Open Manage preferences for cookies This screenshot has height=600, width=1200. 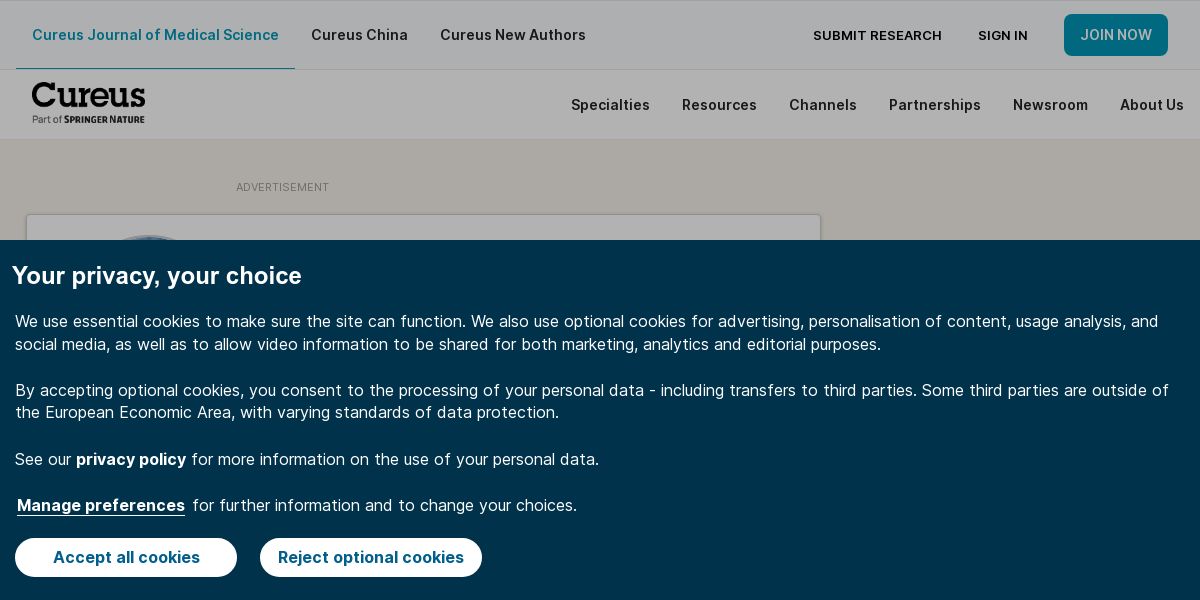(101, 505)
